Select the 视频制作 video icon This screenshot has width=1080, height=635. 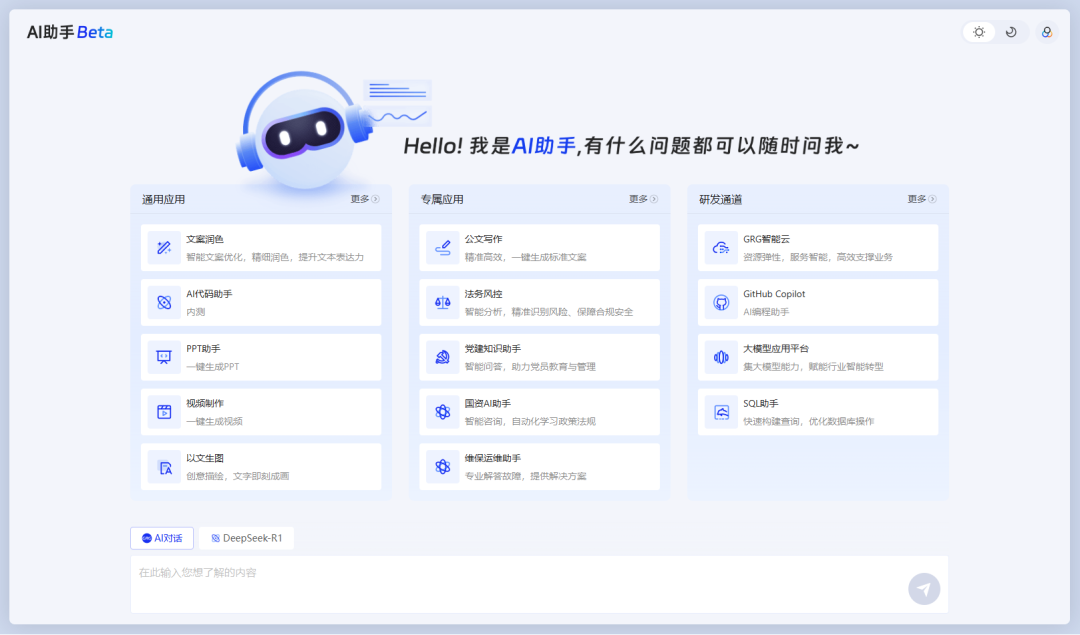point(164,411)
